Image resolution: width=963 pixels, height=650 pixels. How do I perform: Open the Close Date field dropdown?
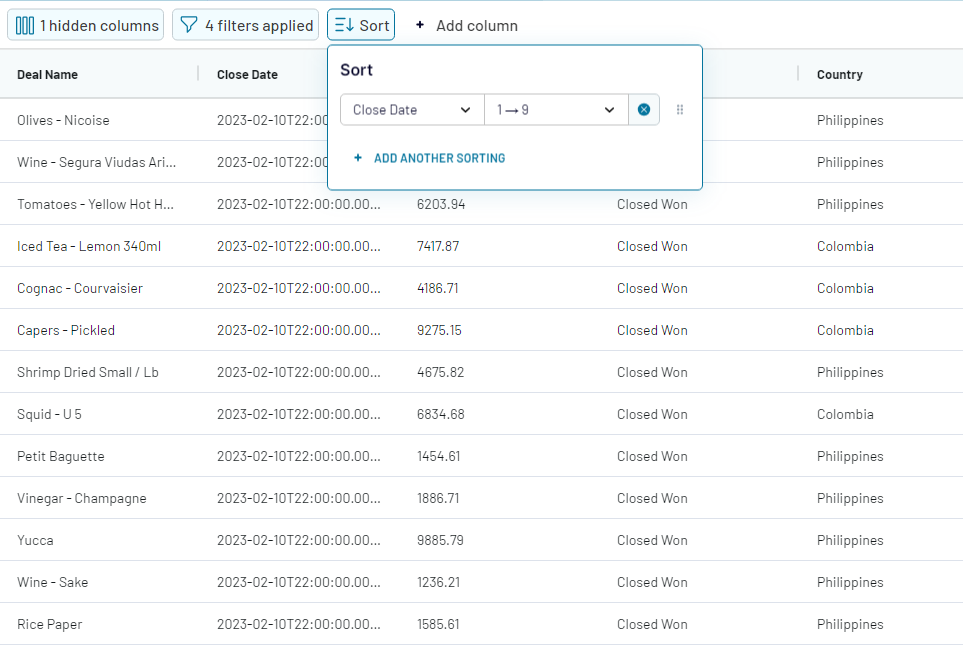[411, 110]
